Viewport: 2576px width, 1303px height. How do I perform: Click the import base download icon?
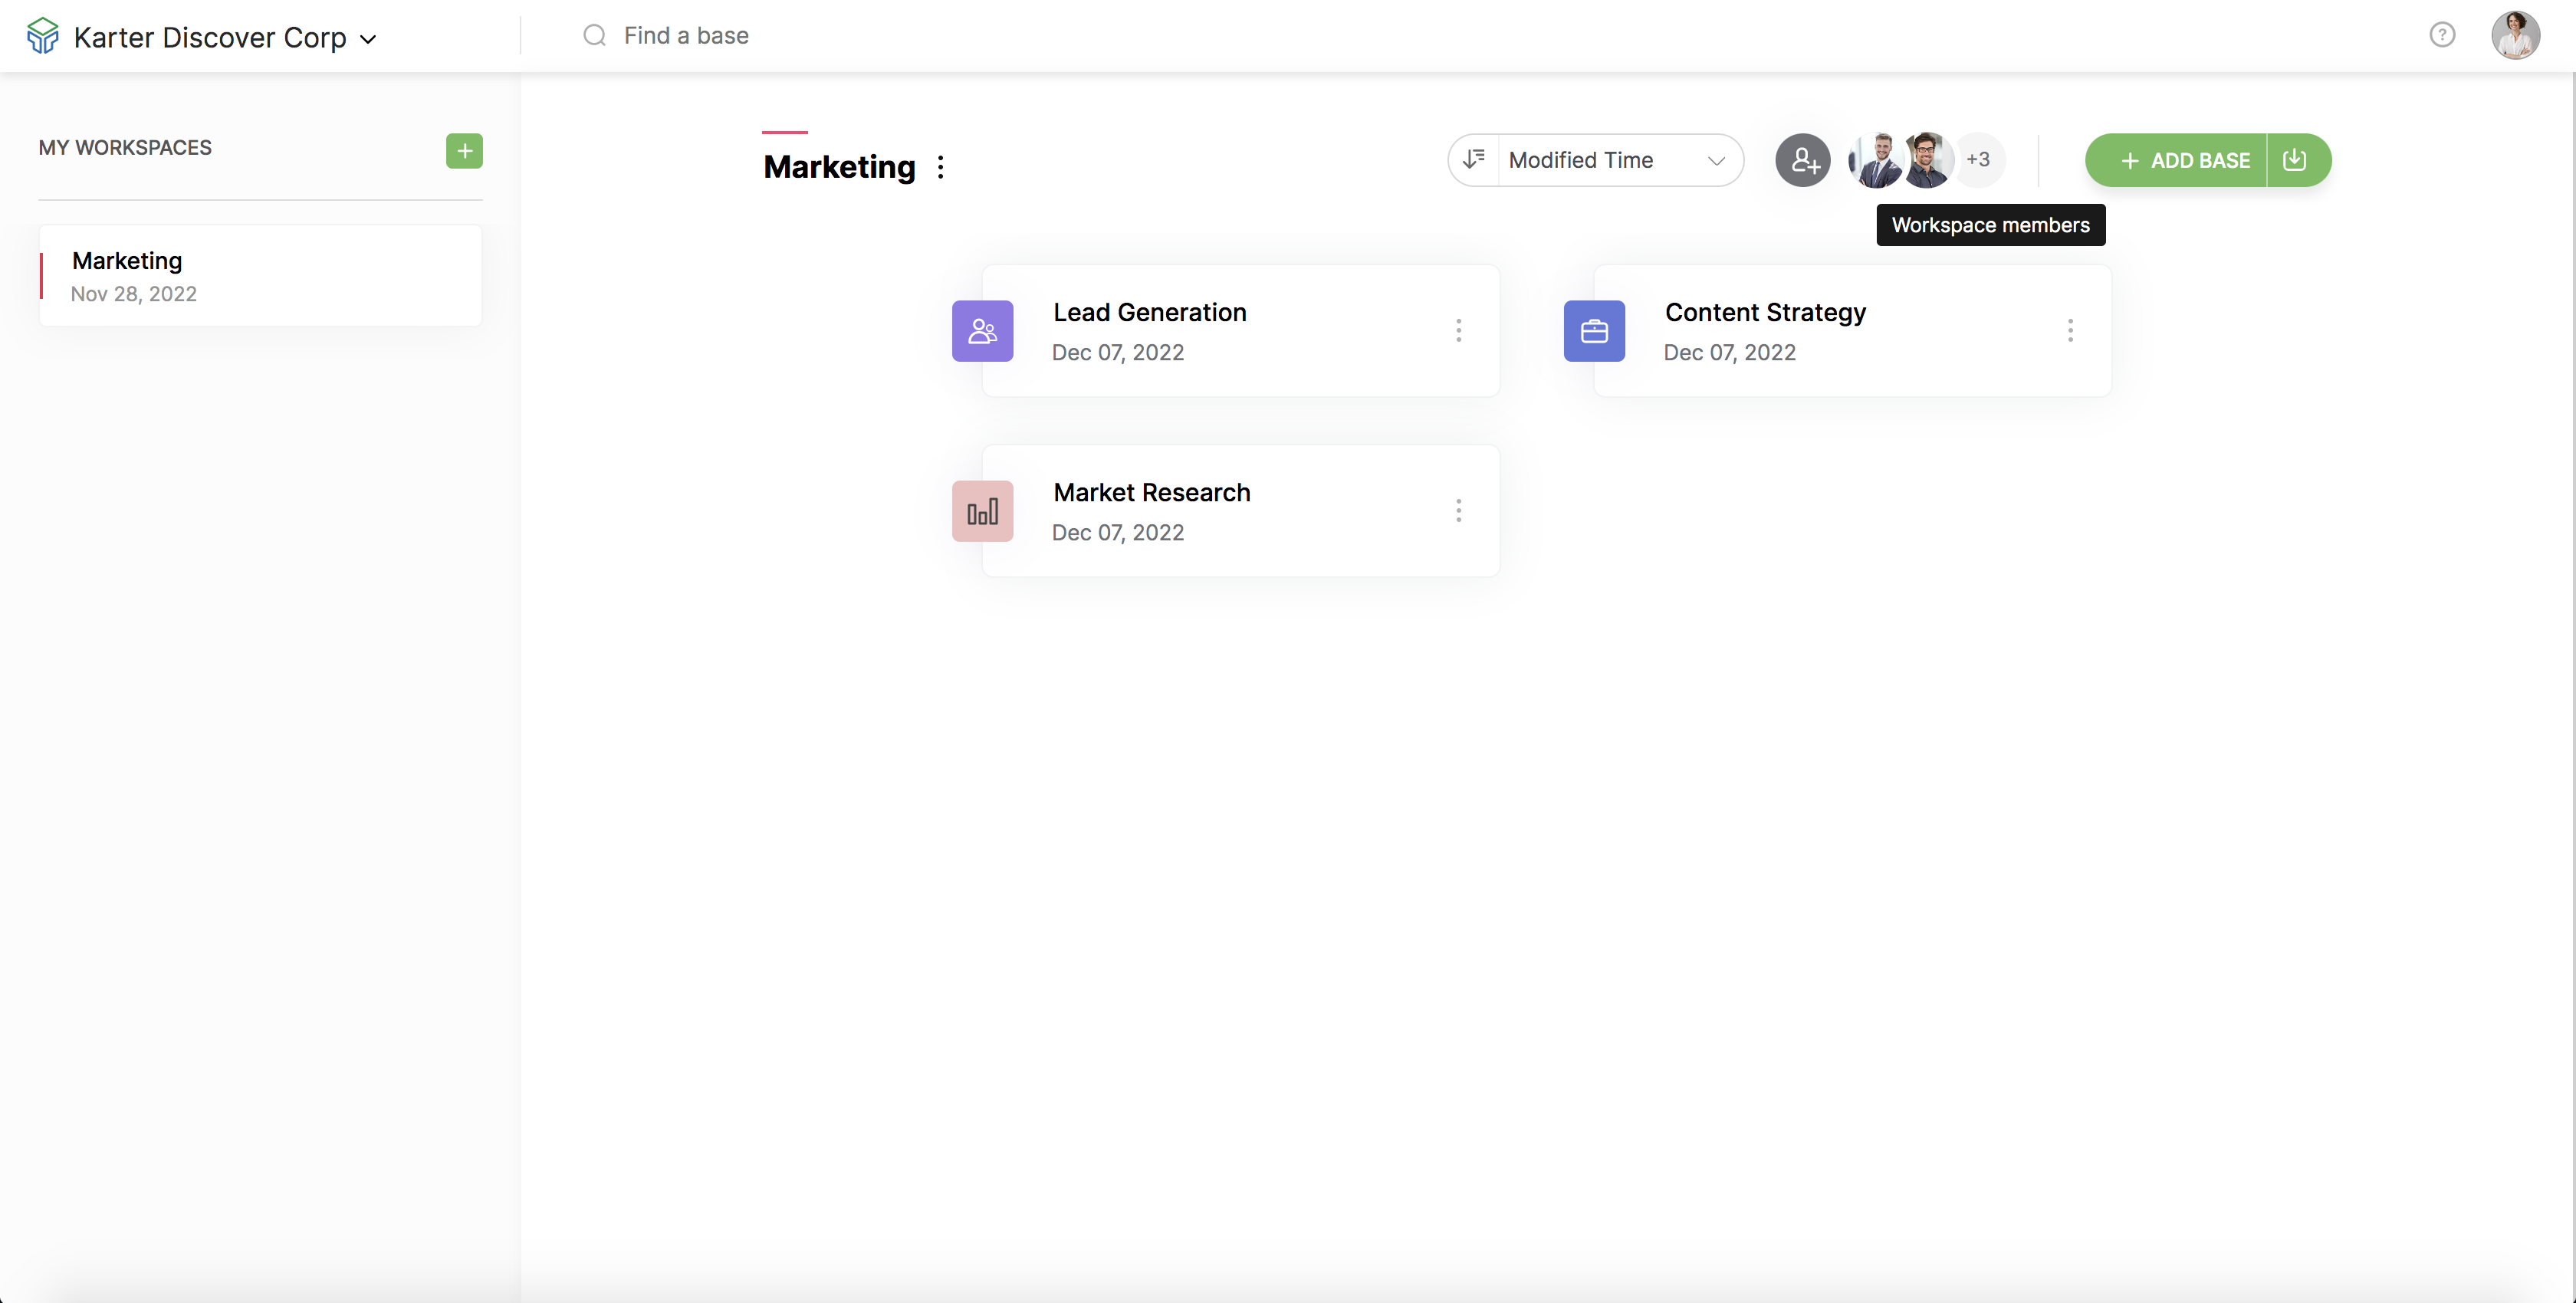(x=2295, y=160)
